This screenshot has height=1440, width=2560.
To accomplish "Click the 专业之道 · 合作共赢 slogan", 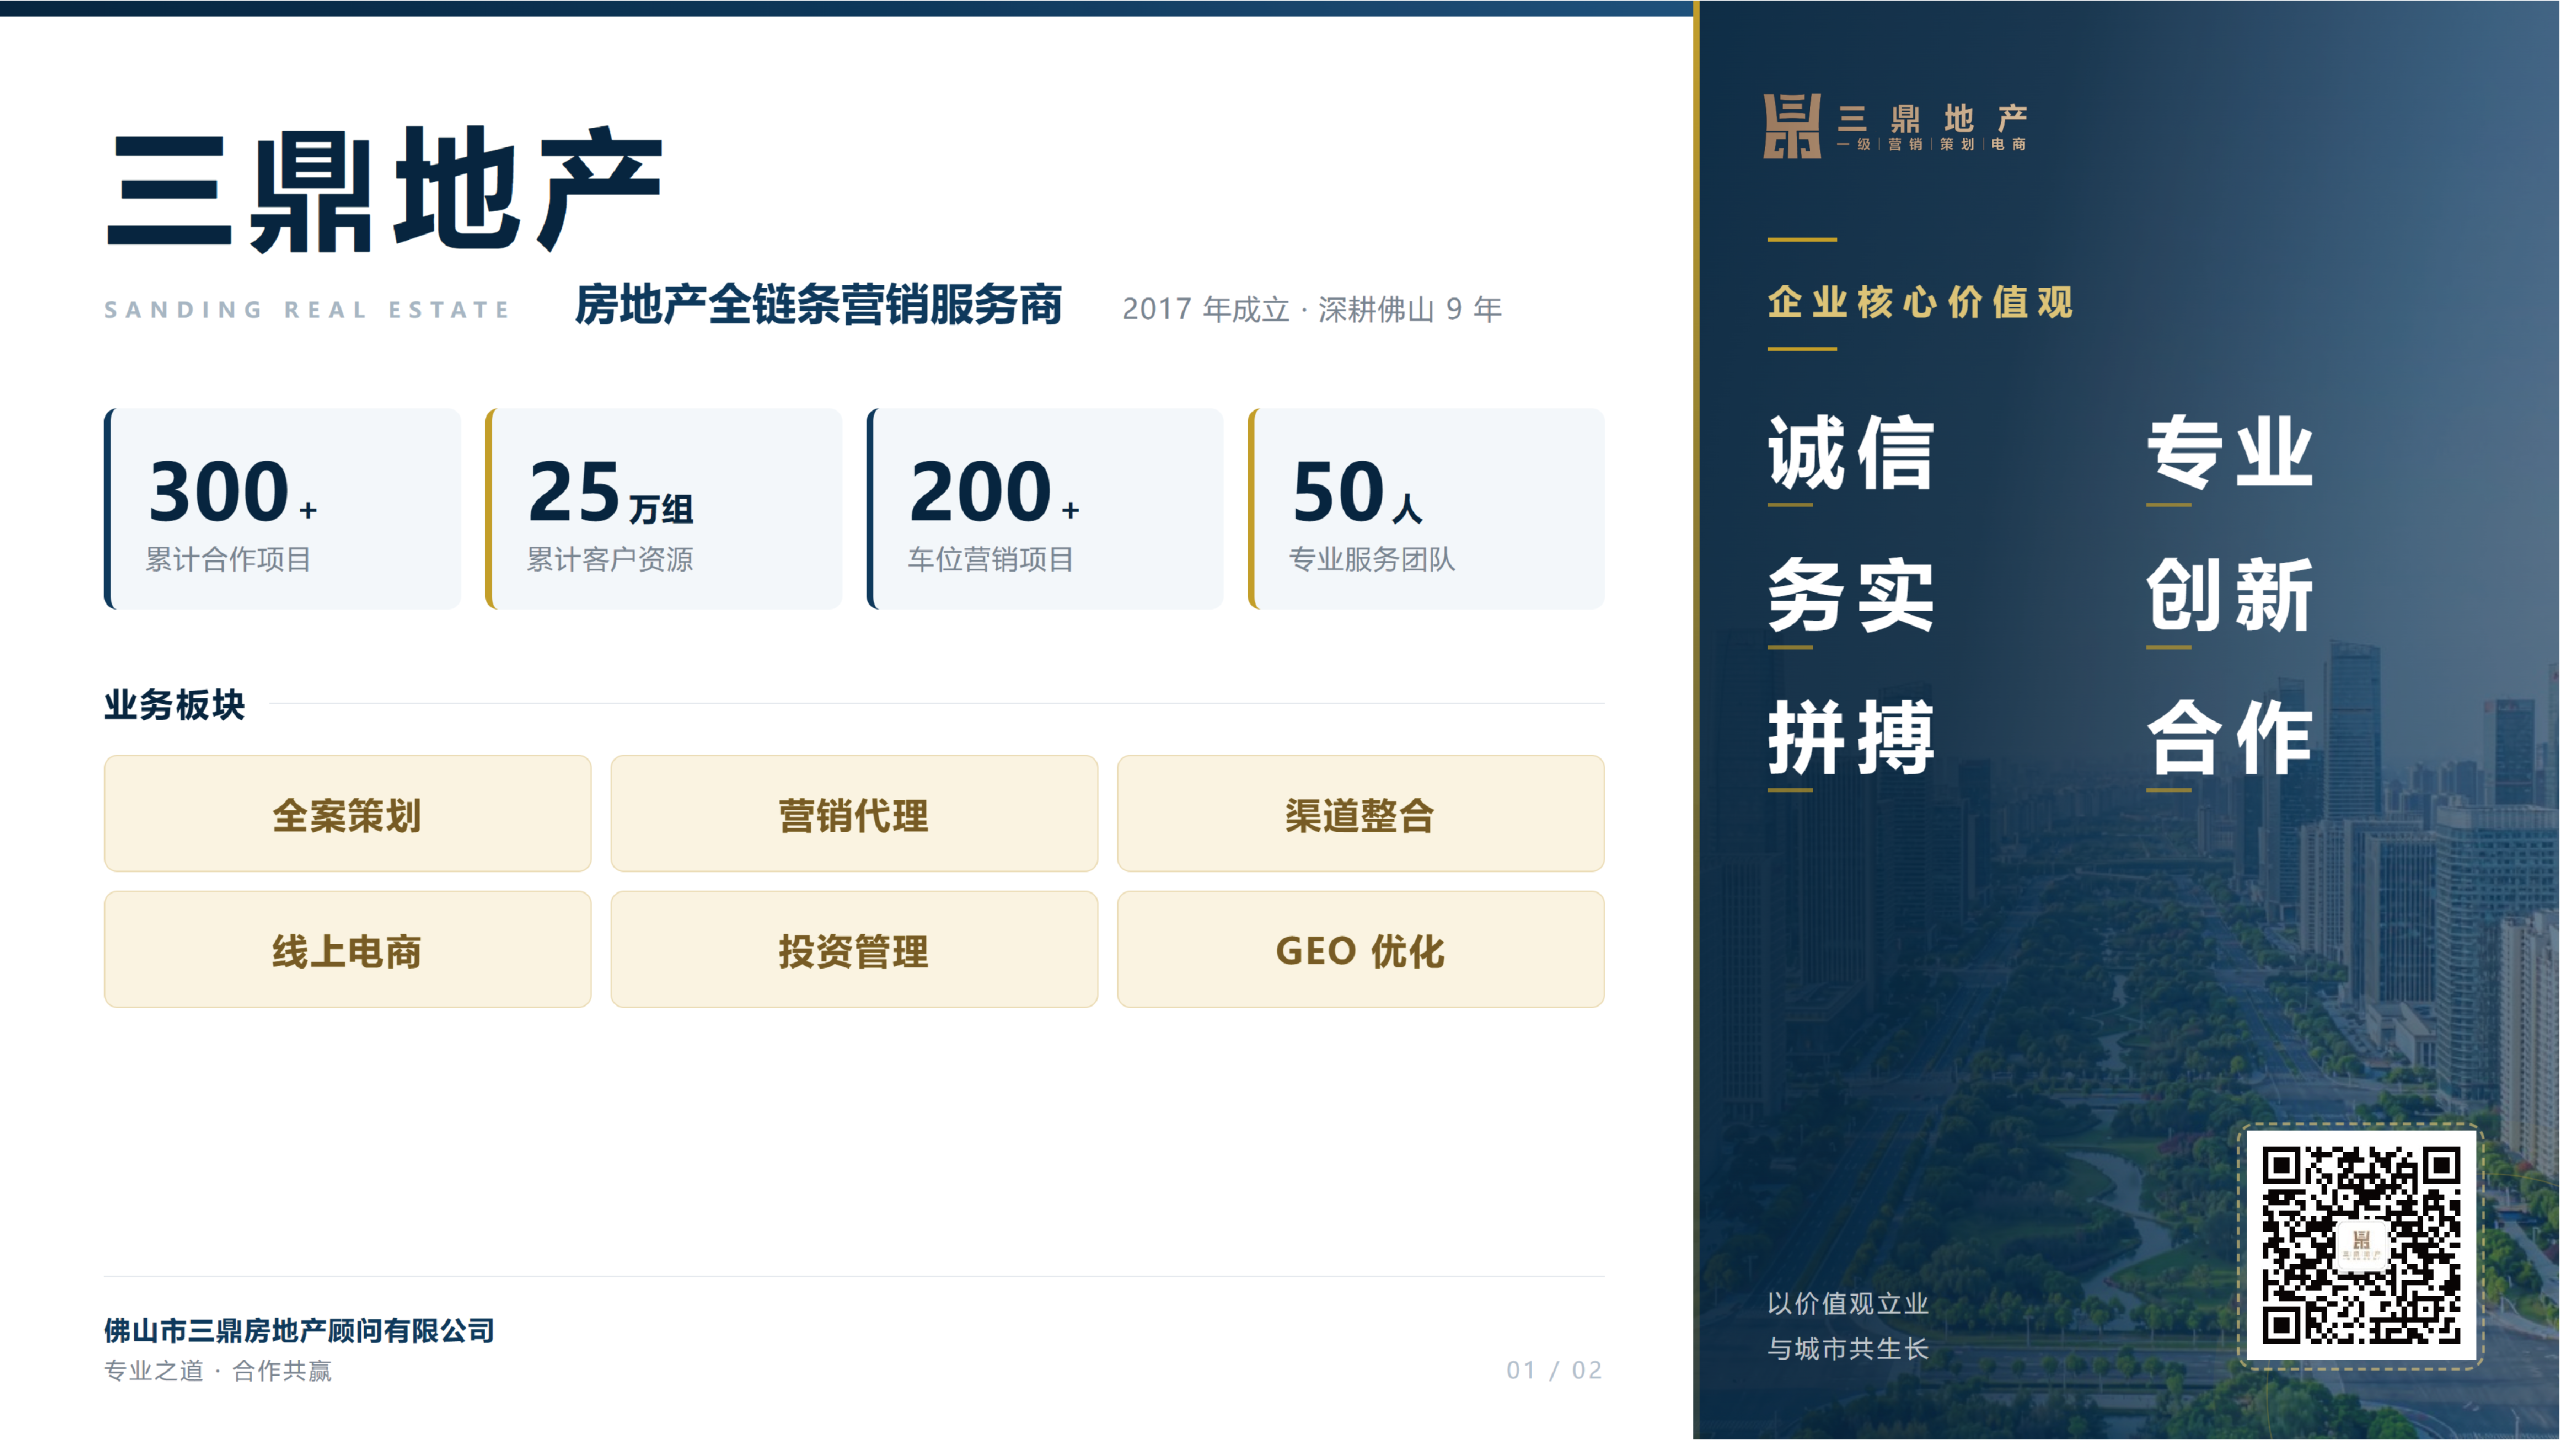I will tap(218, 1371).
